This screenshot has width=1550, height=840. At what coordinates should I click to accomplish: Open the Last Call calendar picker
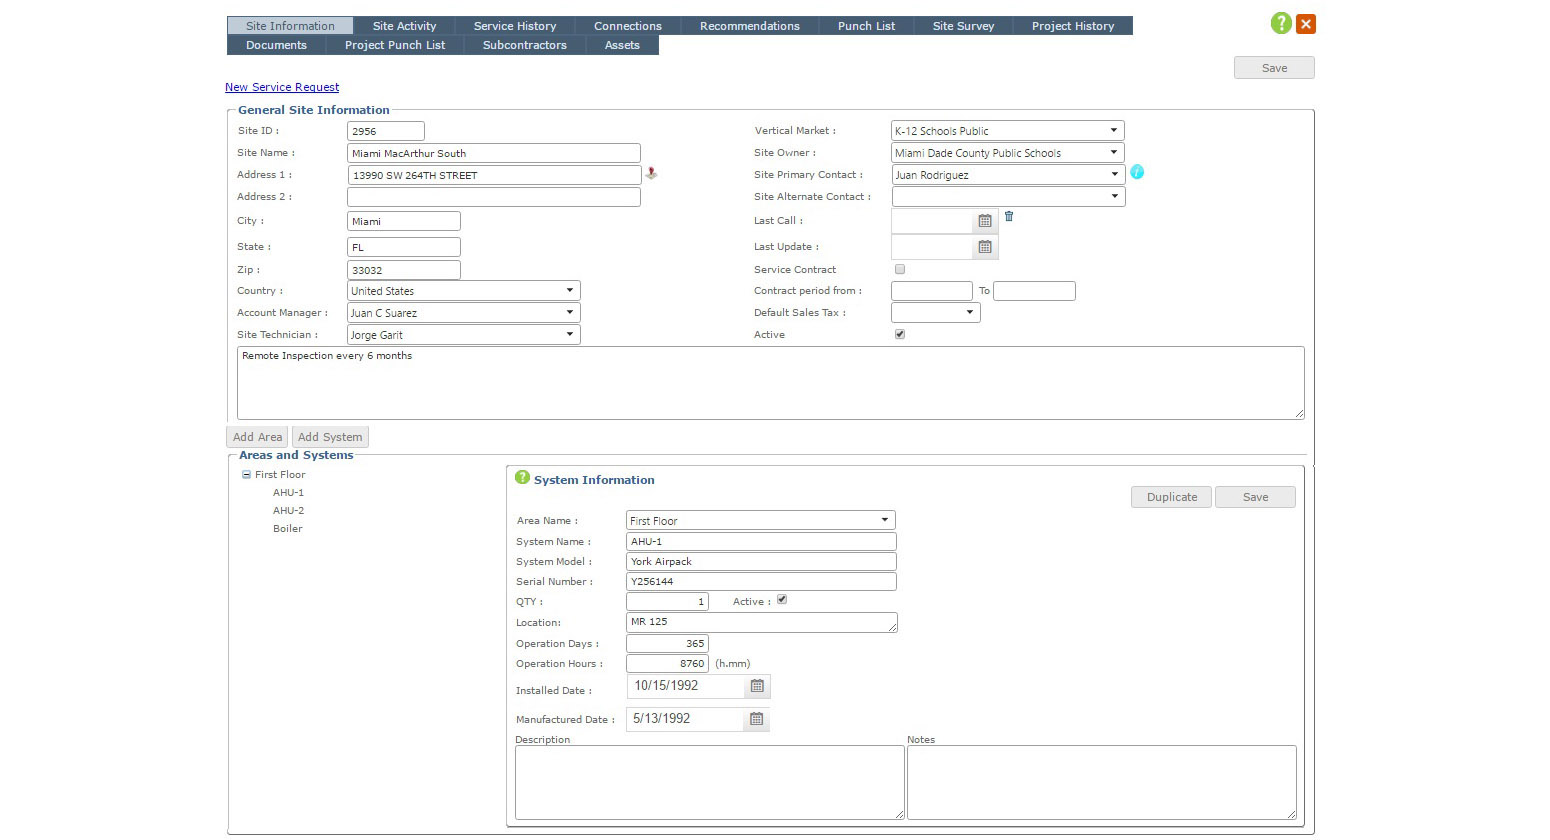984,221
